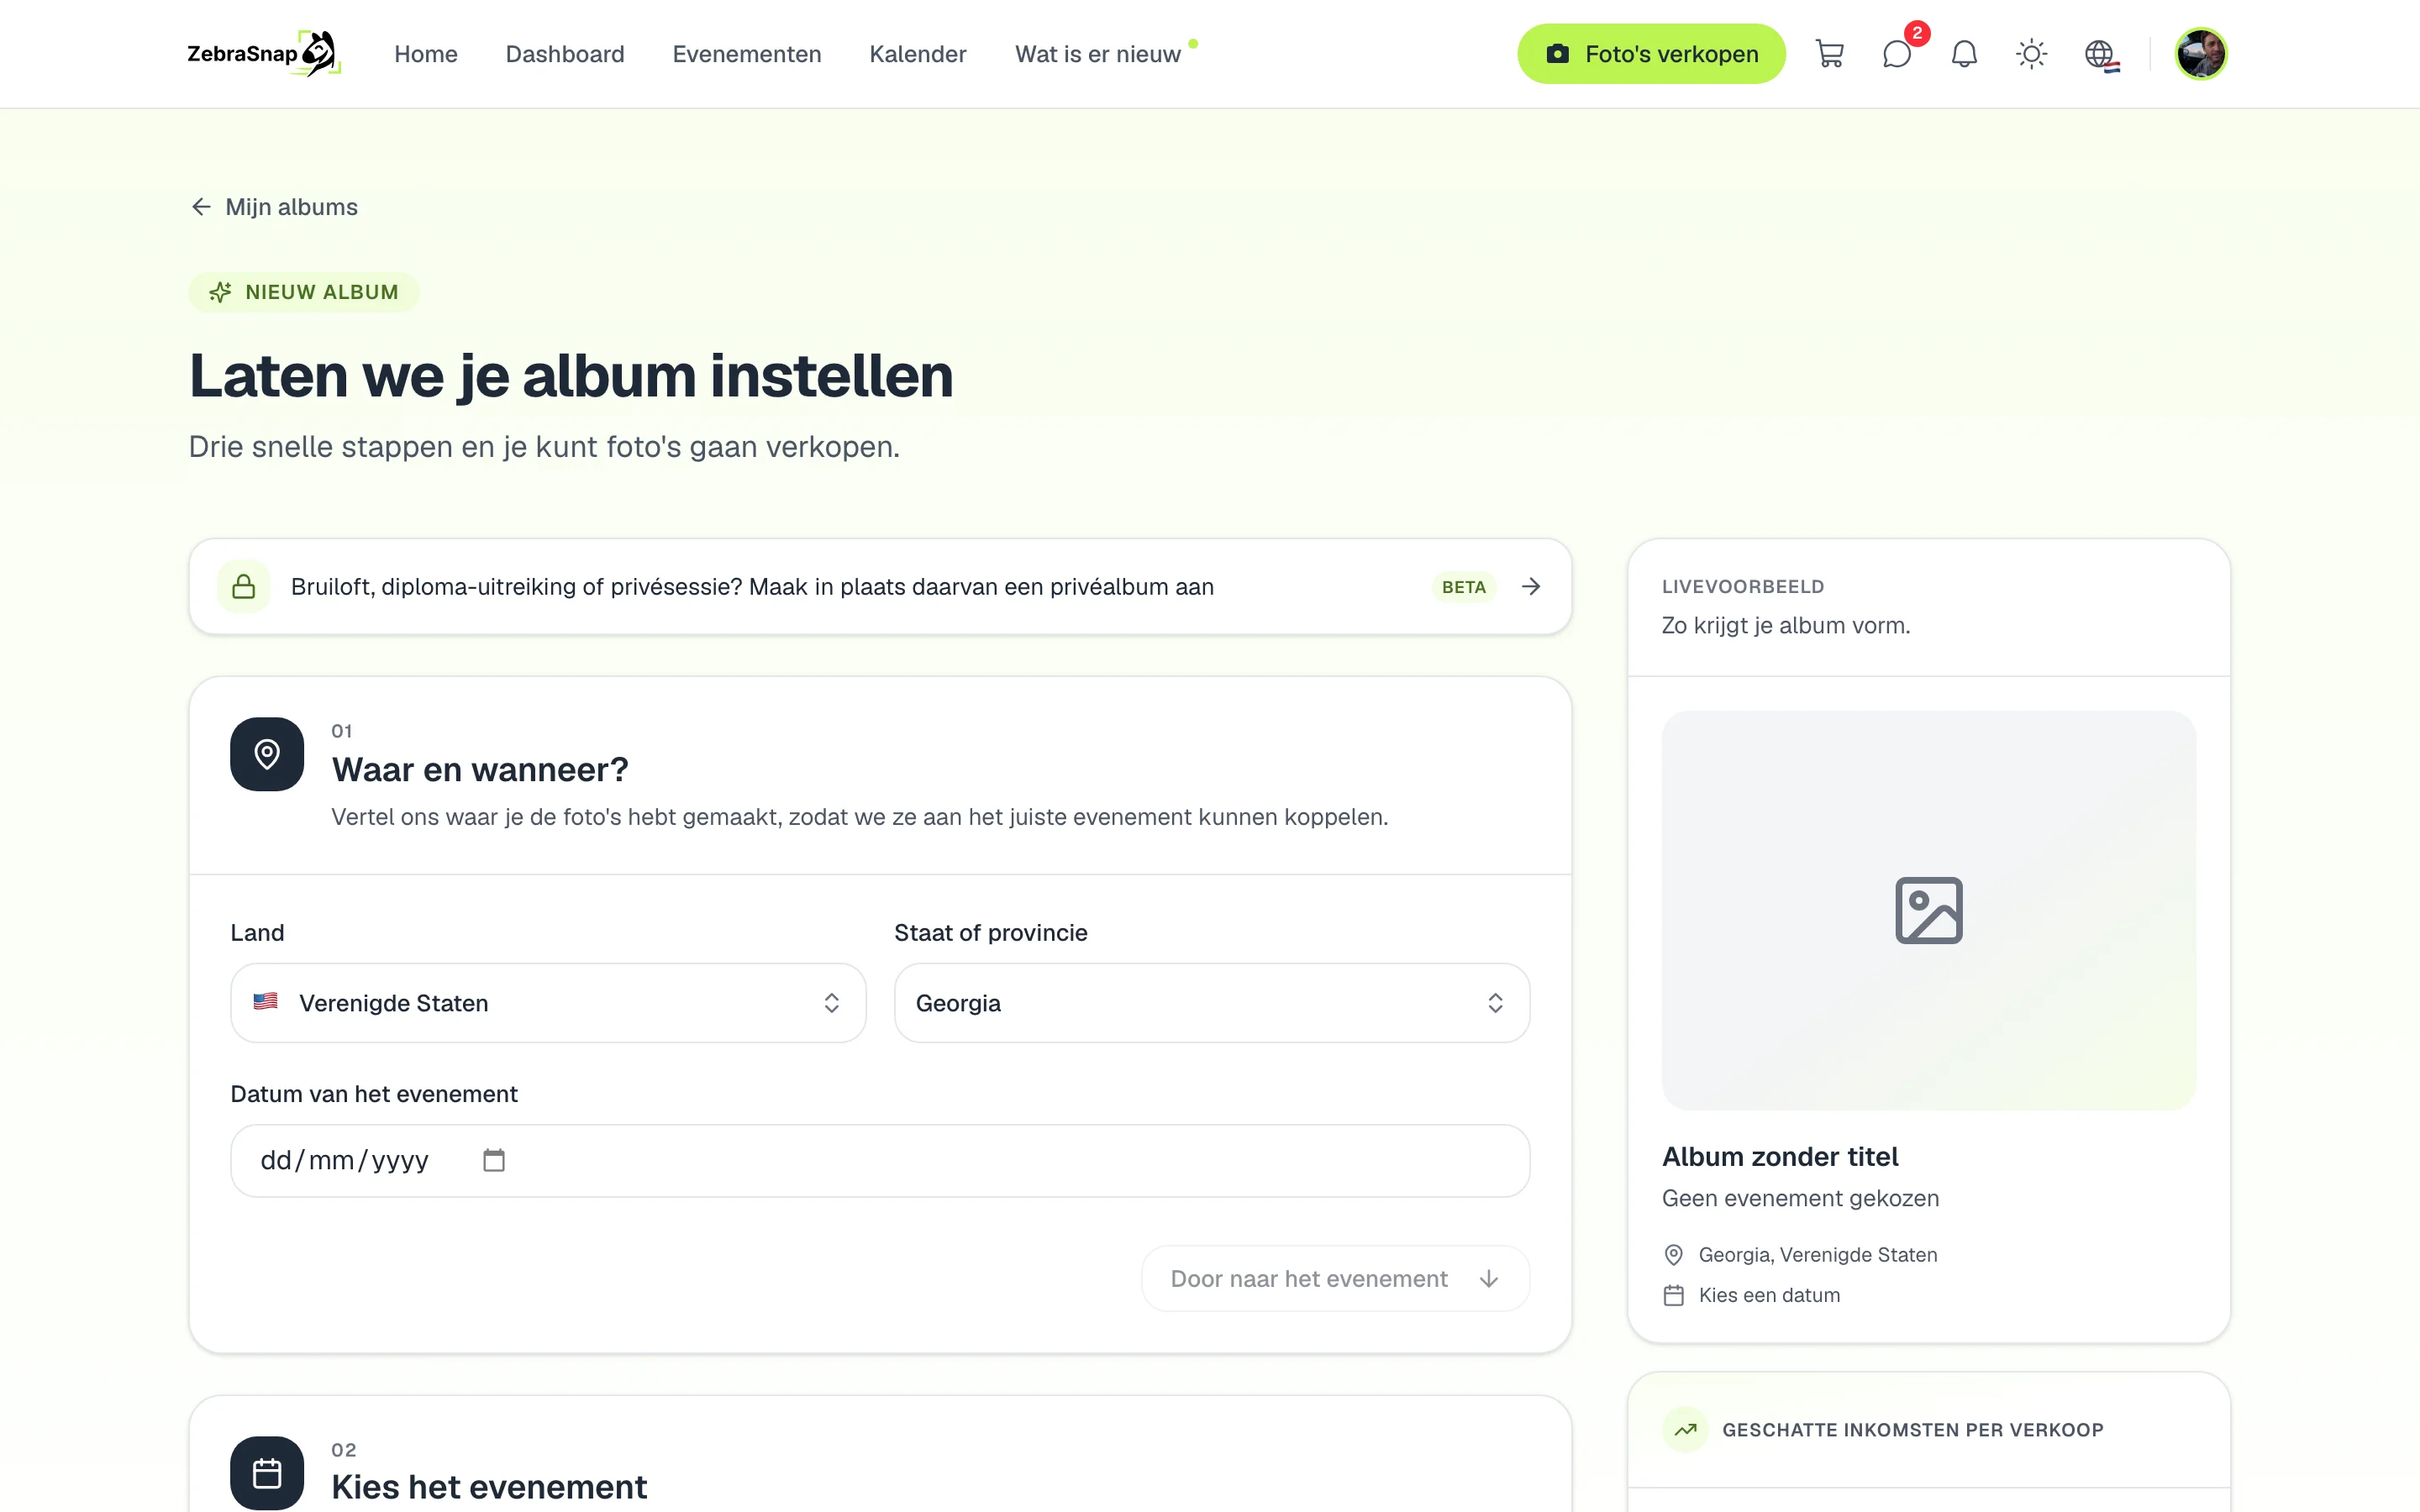Click the calendar icon beside Kies een datum

[x=1673, y=1296]
